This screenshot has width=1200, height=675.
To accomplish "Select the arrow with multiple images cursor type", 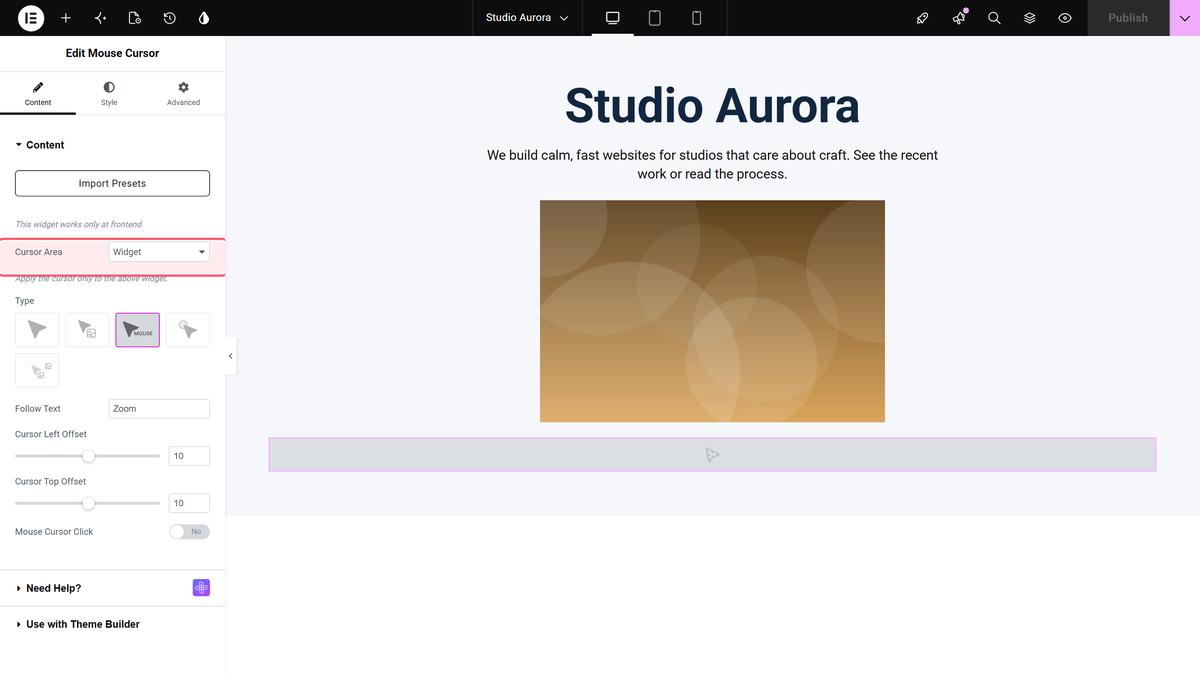I will click(37, 370).
